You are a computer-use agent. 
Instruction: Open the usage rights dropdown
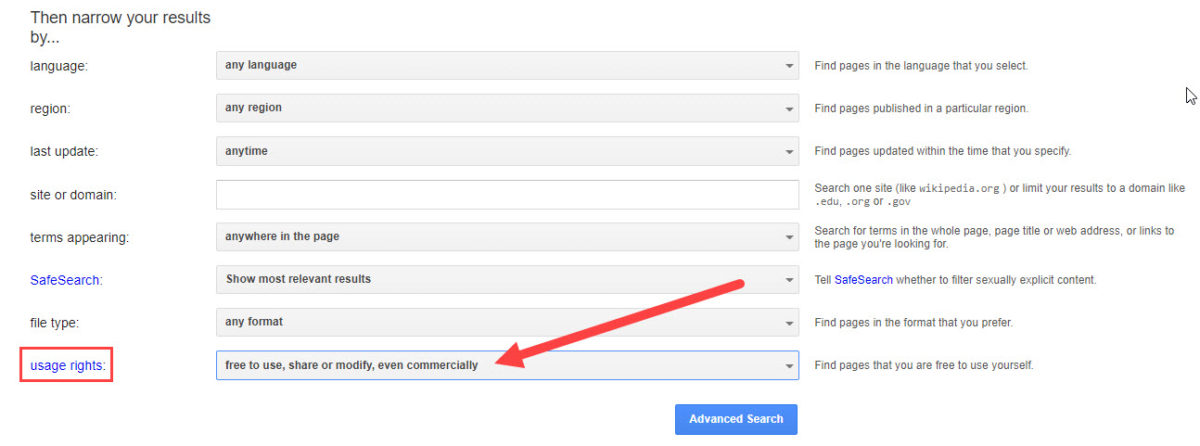coord(507,365)
